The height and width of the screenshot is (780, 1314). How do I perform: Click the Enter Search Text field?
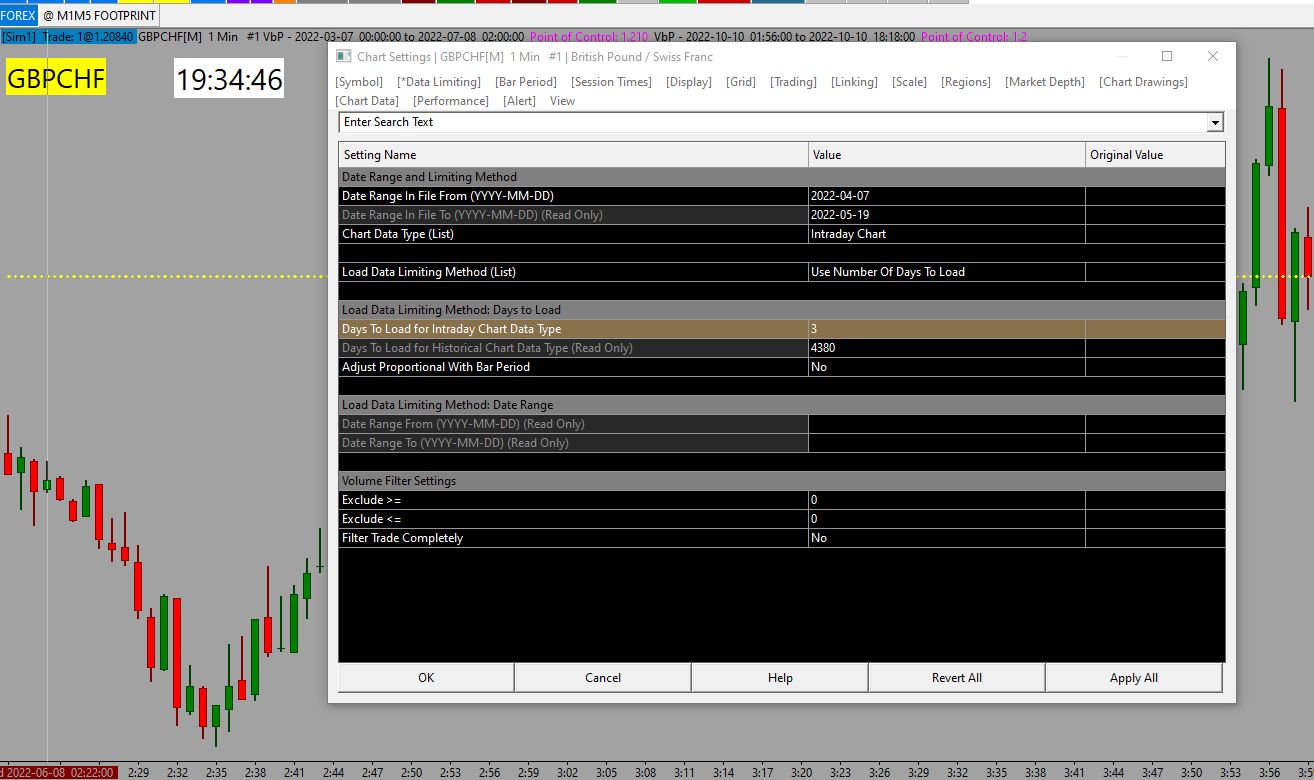tap(770, 122)
